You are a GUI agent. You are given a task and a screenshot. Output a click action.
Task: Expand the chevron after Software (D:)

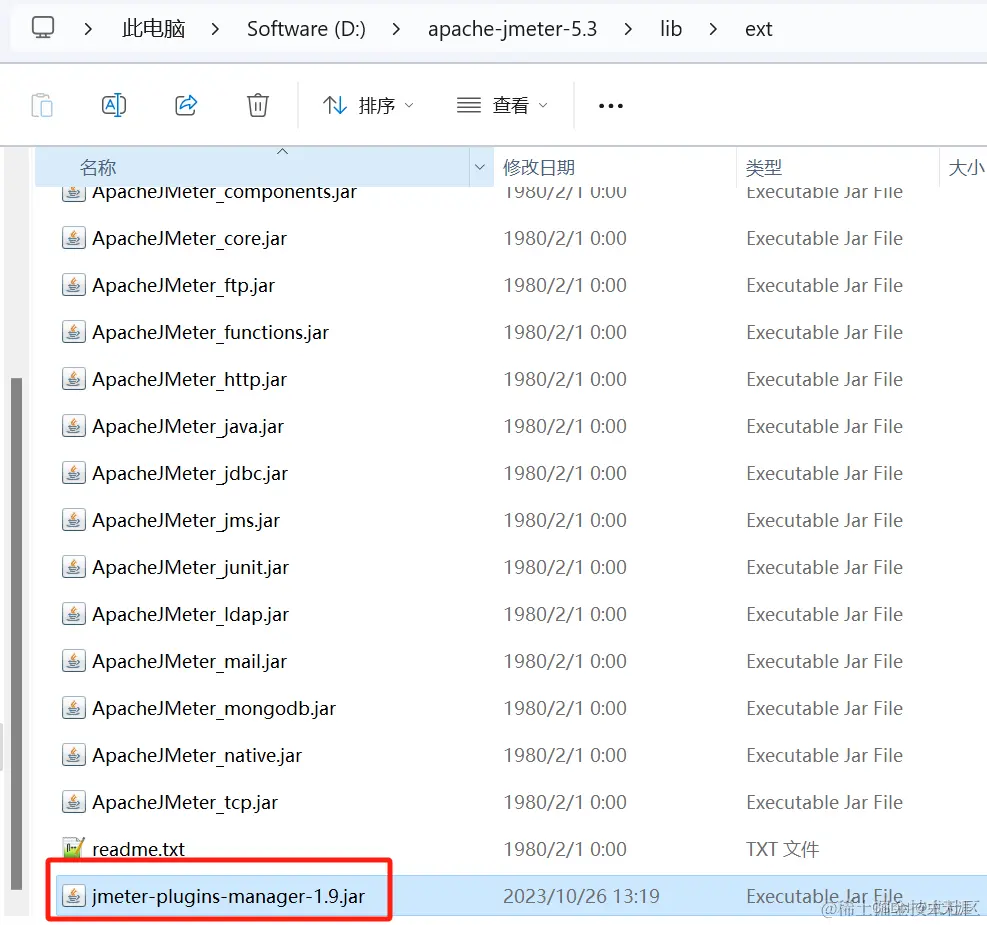[x=396, y=29]
